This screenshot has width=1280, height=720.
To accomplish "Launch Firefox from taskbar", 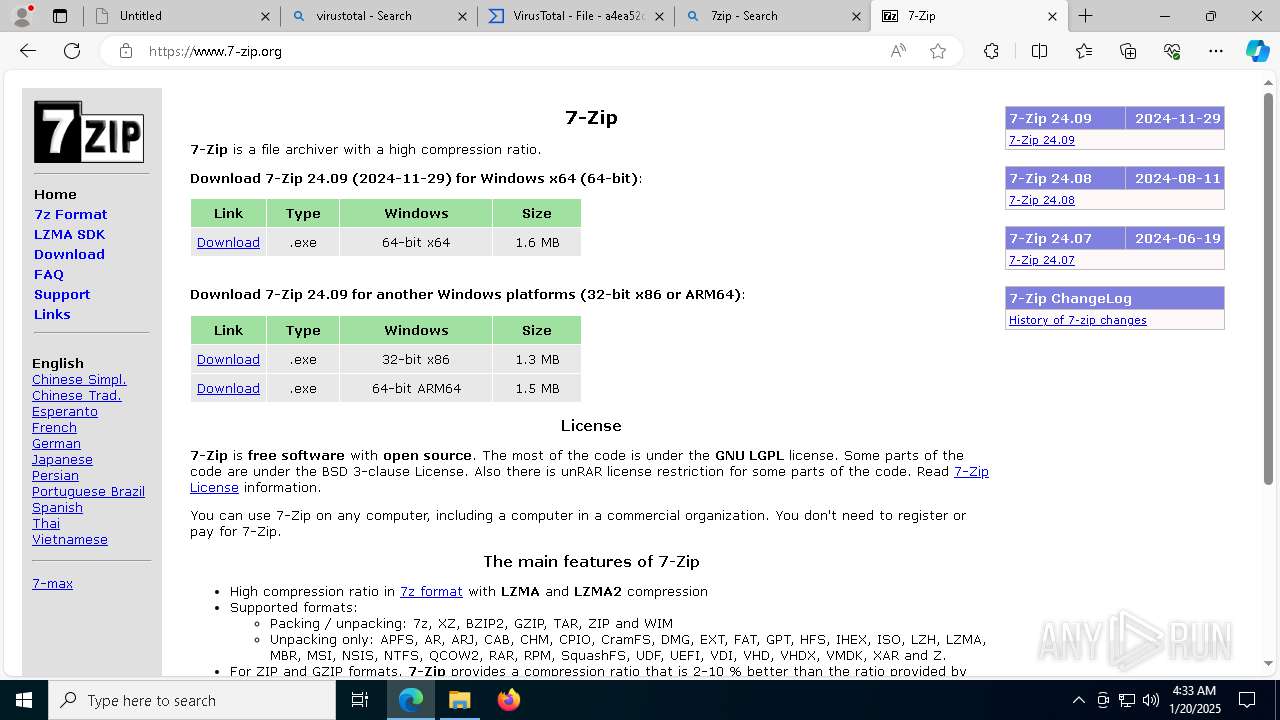I will point(509,700).
